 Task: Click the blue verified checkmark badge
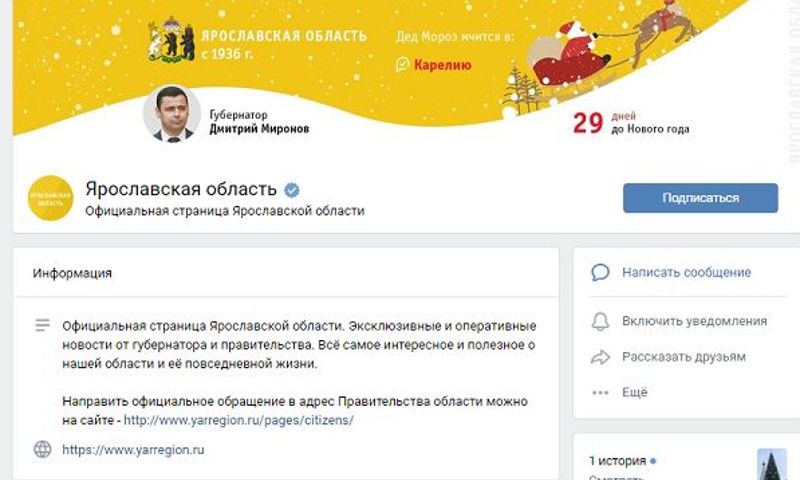(292, 190)
